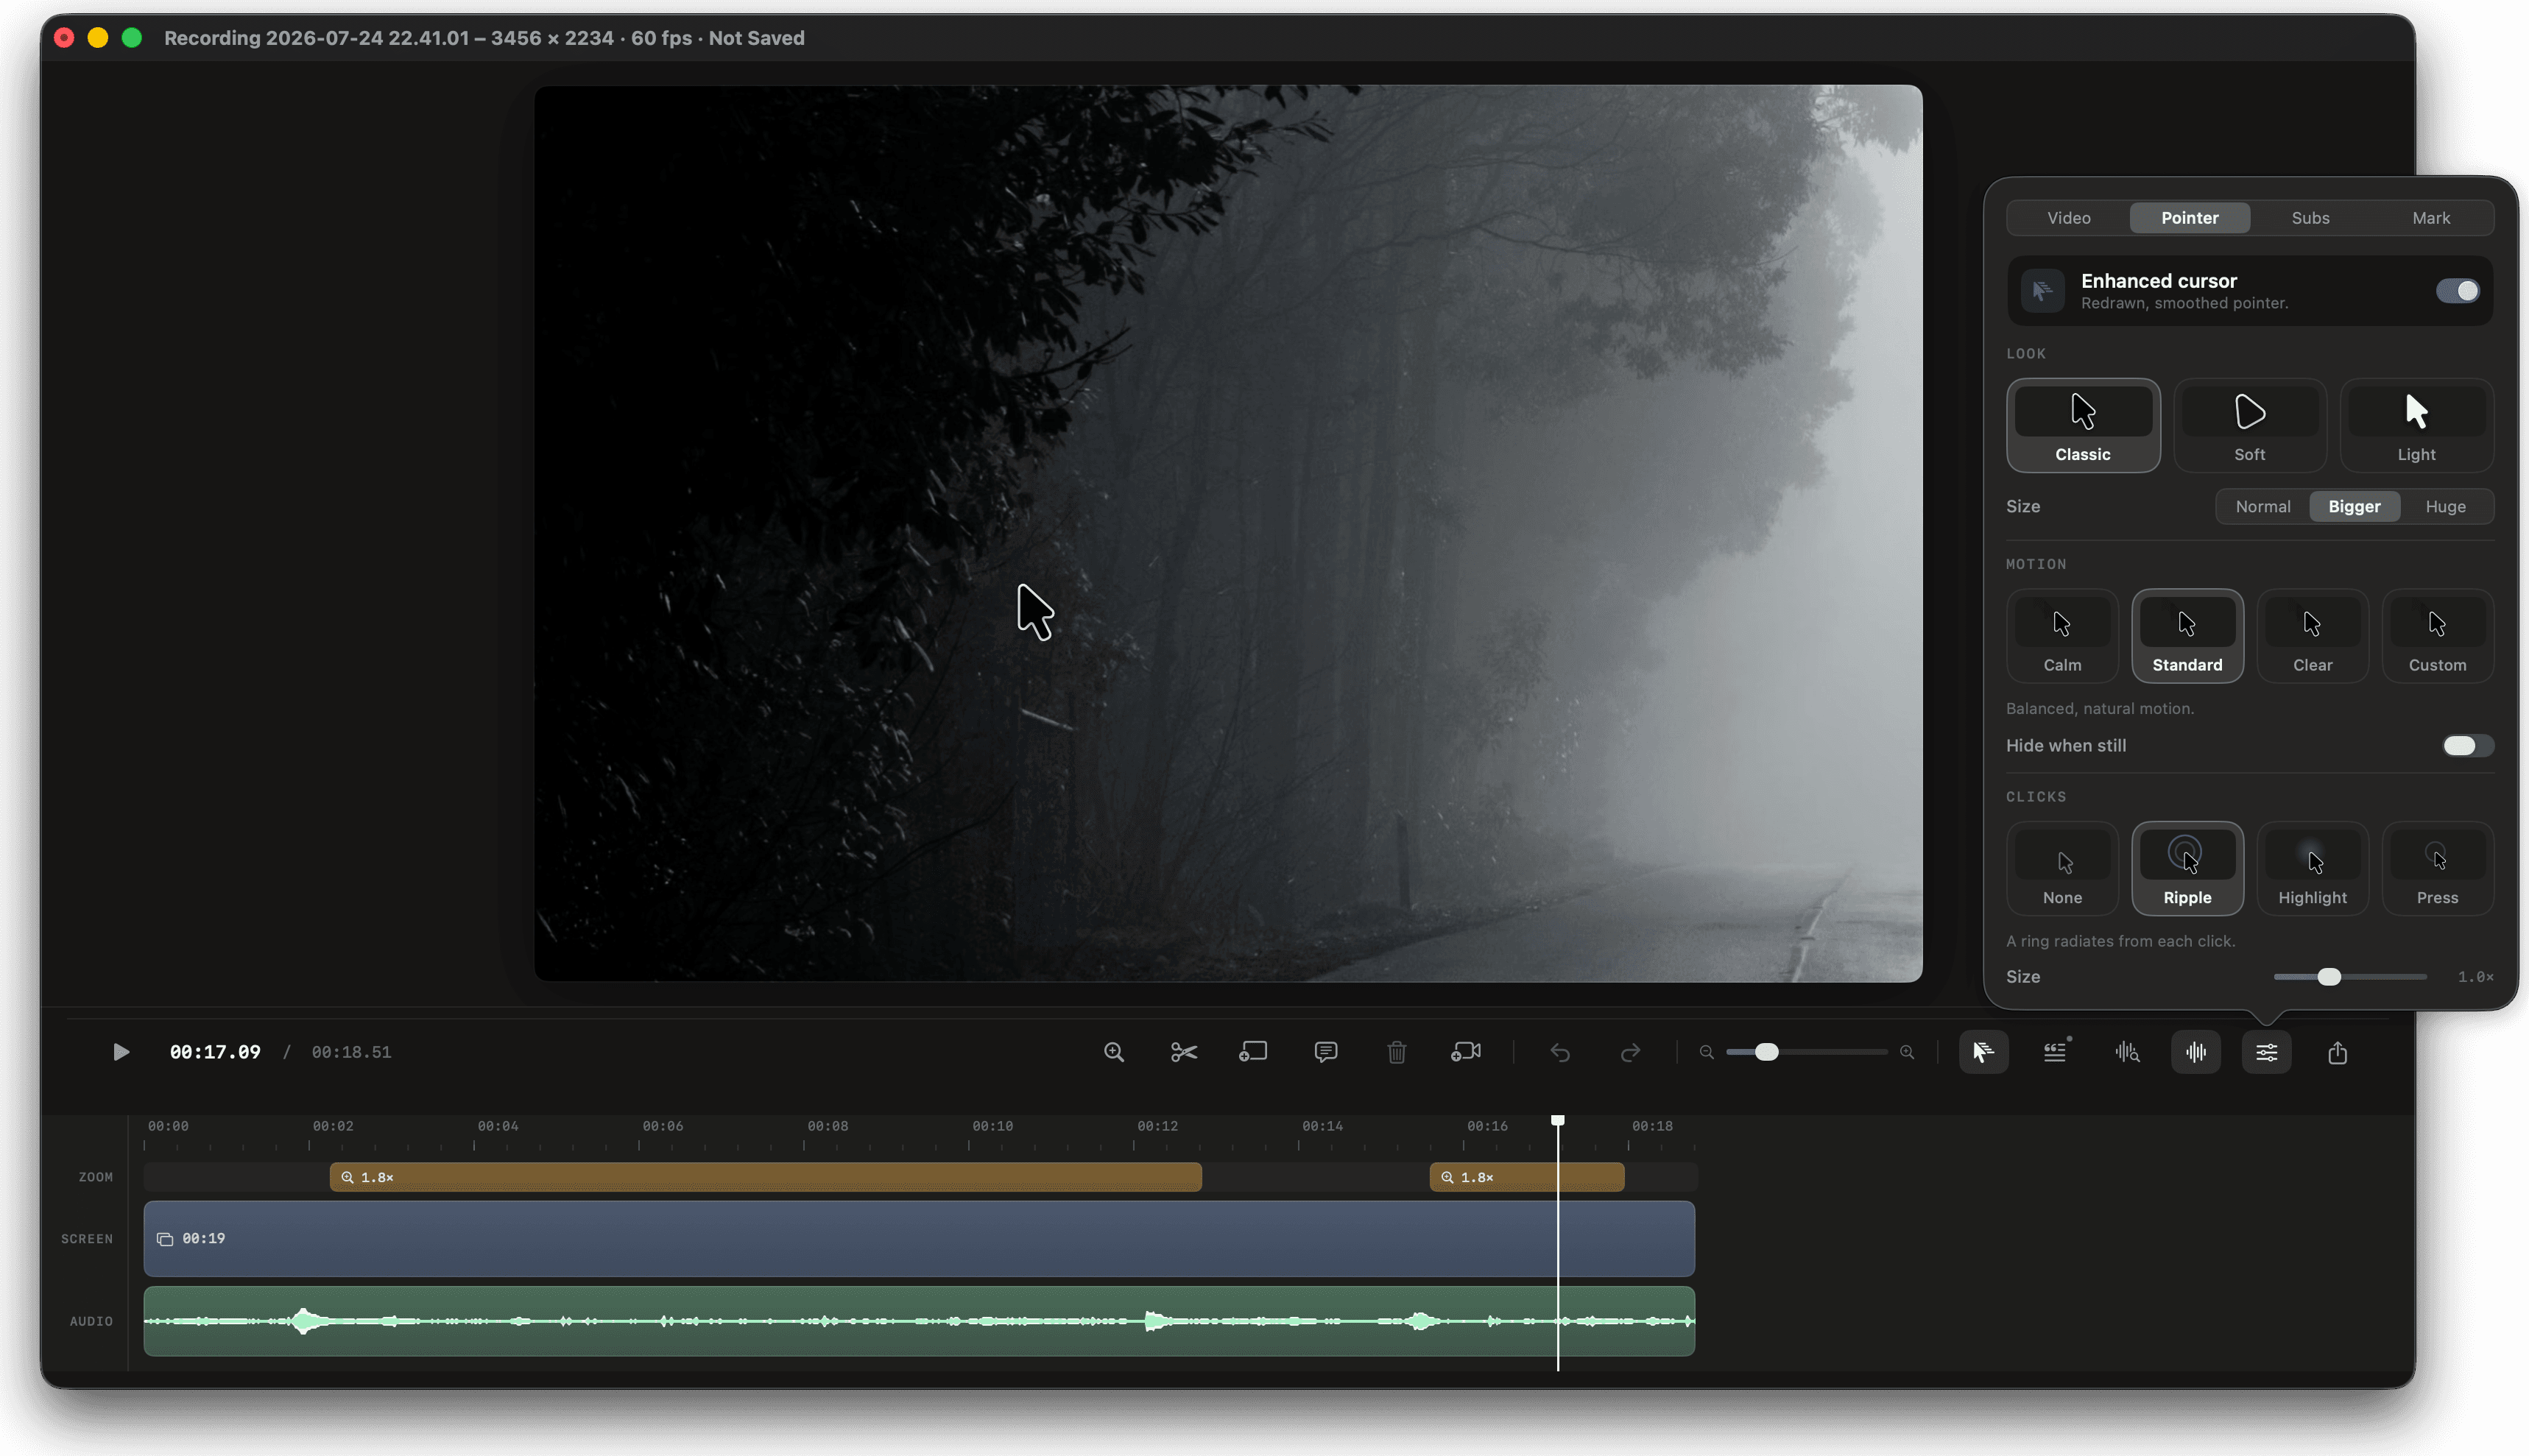Click the 00:14 mark on timeline ruler
The width and height of the screenshot is (2529, 1456).
[x=1322, y=1127]
